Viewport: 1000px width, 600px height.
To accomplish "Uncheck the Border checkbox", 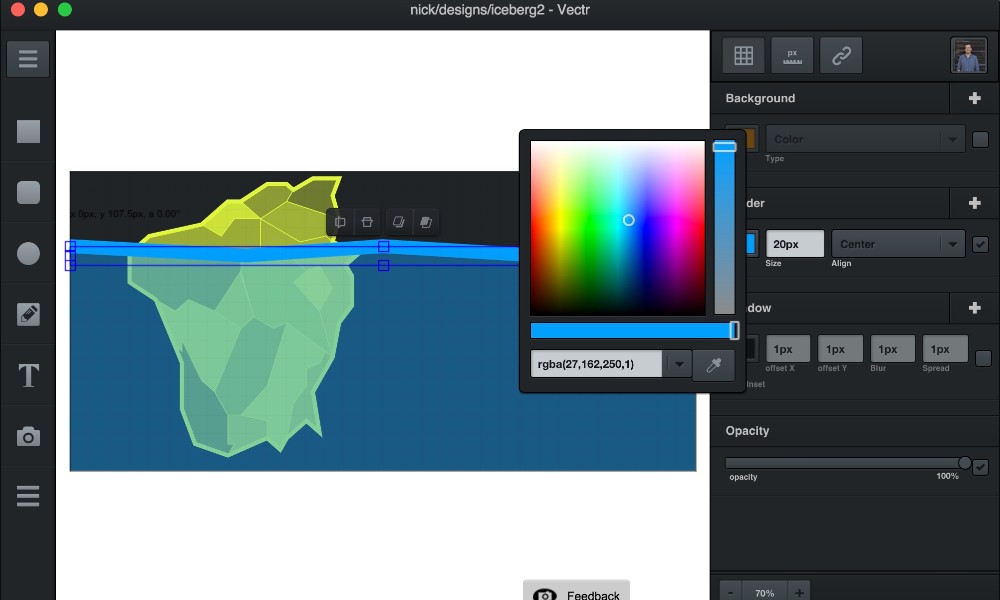I will click(981, 244).
